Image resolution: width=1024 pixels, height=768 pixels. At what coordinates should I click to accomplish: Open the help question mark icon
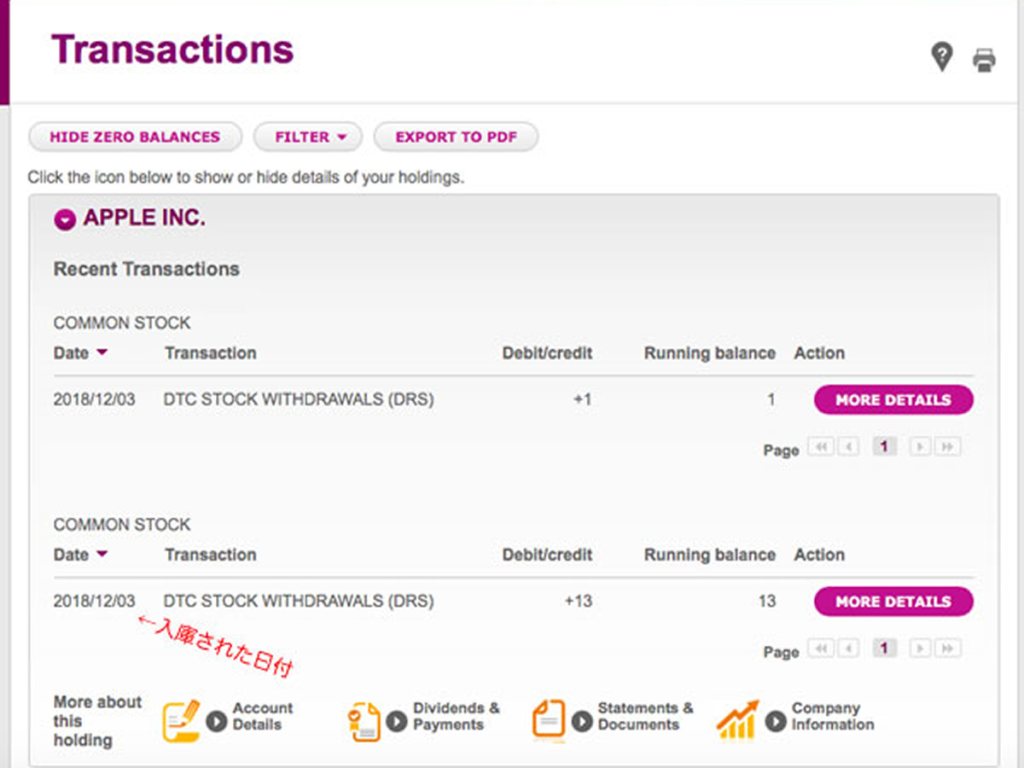coord(942,57)
